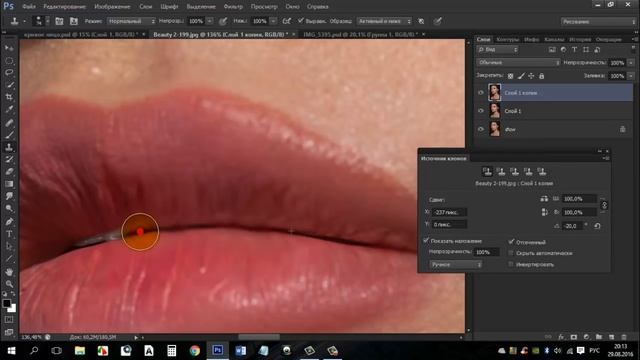Lock layer position icon
This screenshot has height=360, width=640.
coord(531,76)
